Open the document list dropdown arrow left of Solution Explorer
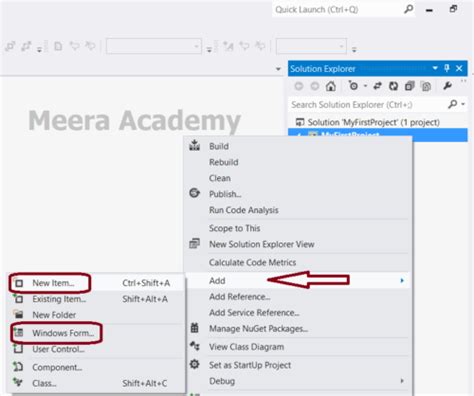 (x=278, y=69)
